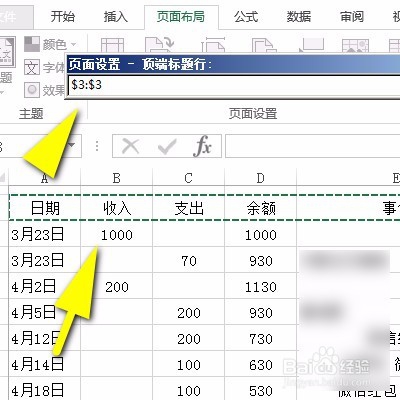This screenshot has width=400, height=400.
Task: Click the 4月18日 date cell
Action: [x=45, y=389]
